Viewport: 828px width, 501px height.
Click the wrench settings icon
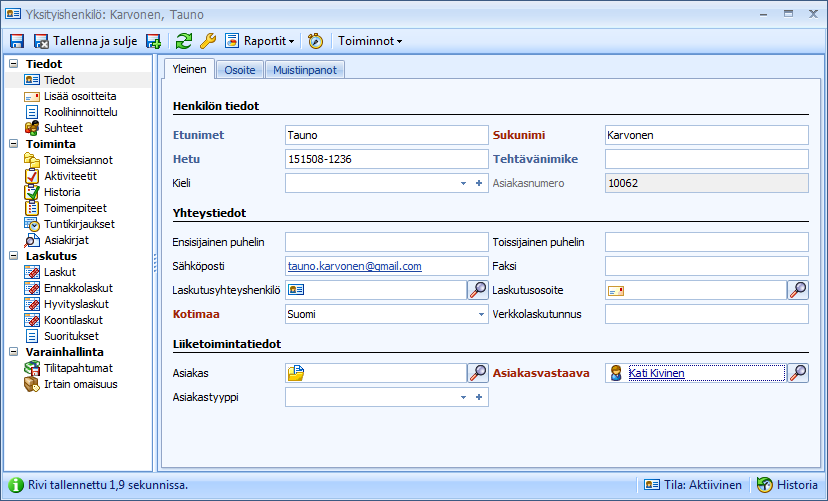[x=208, y=41]
